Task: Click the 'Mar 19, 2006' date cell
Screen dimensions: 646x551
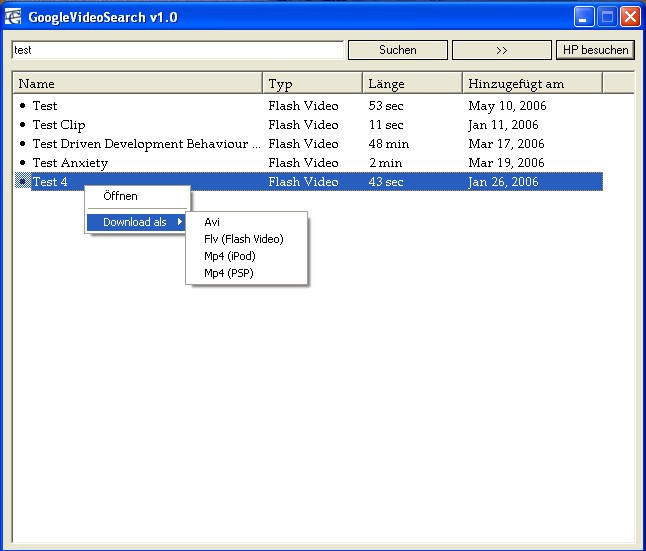Action: [506, 162]
